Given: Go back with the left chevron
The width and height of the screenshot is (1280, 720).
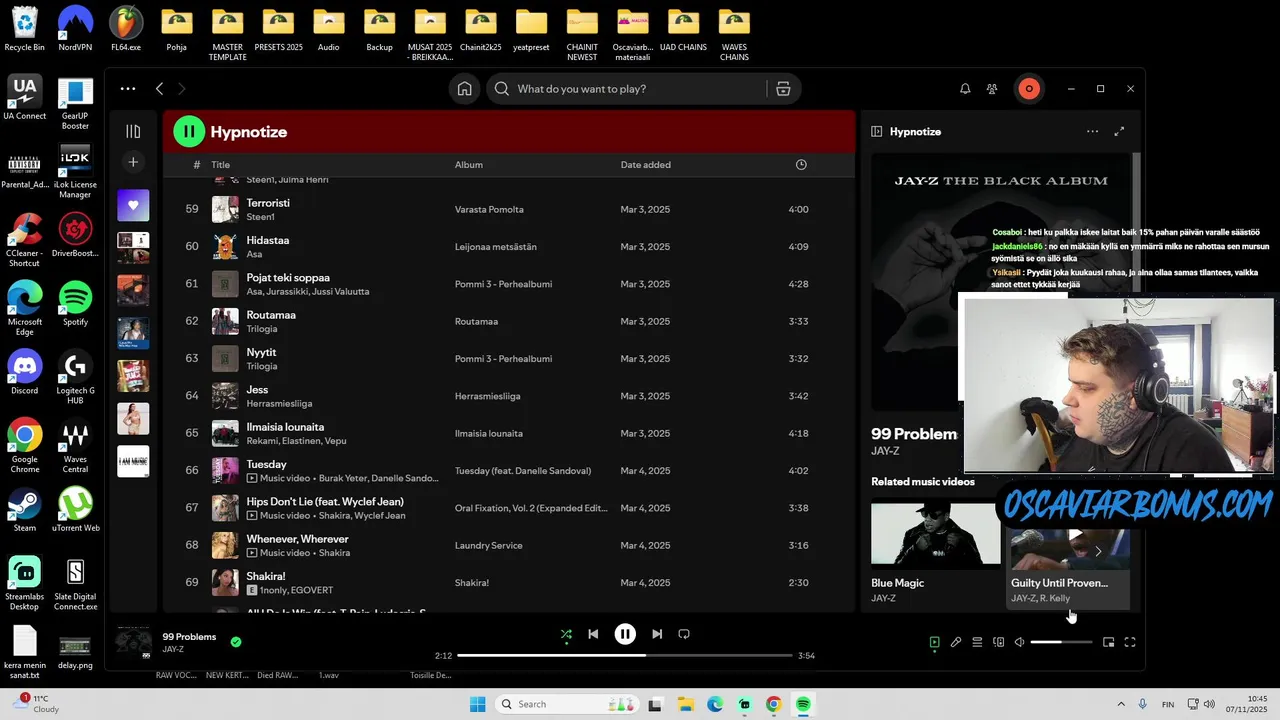Looking at the screenshot, I should click(x=159, y=89).
